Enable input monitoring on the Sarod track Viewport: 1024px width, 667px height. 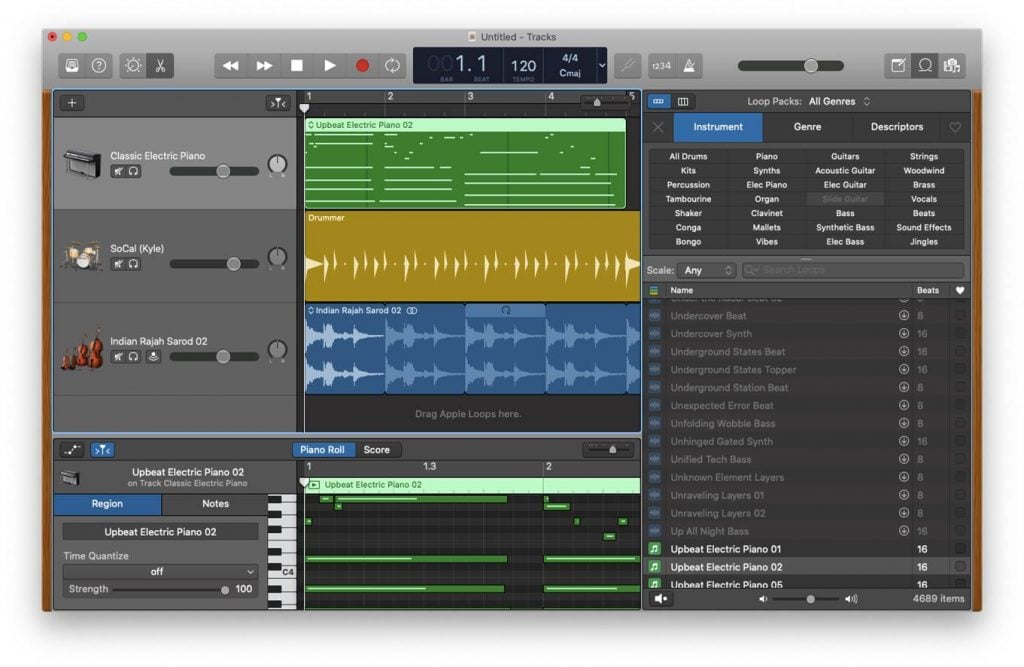point(153,357)
